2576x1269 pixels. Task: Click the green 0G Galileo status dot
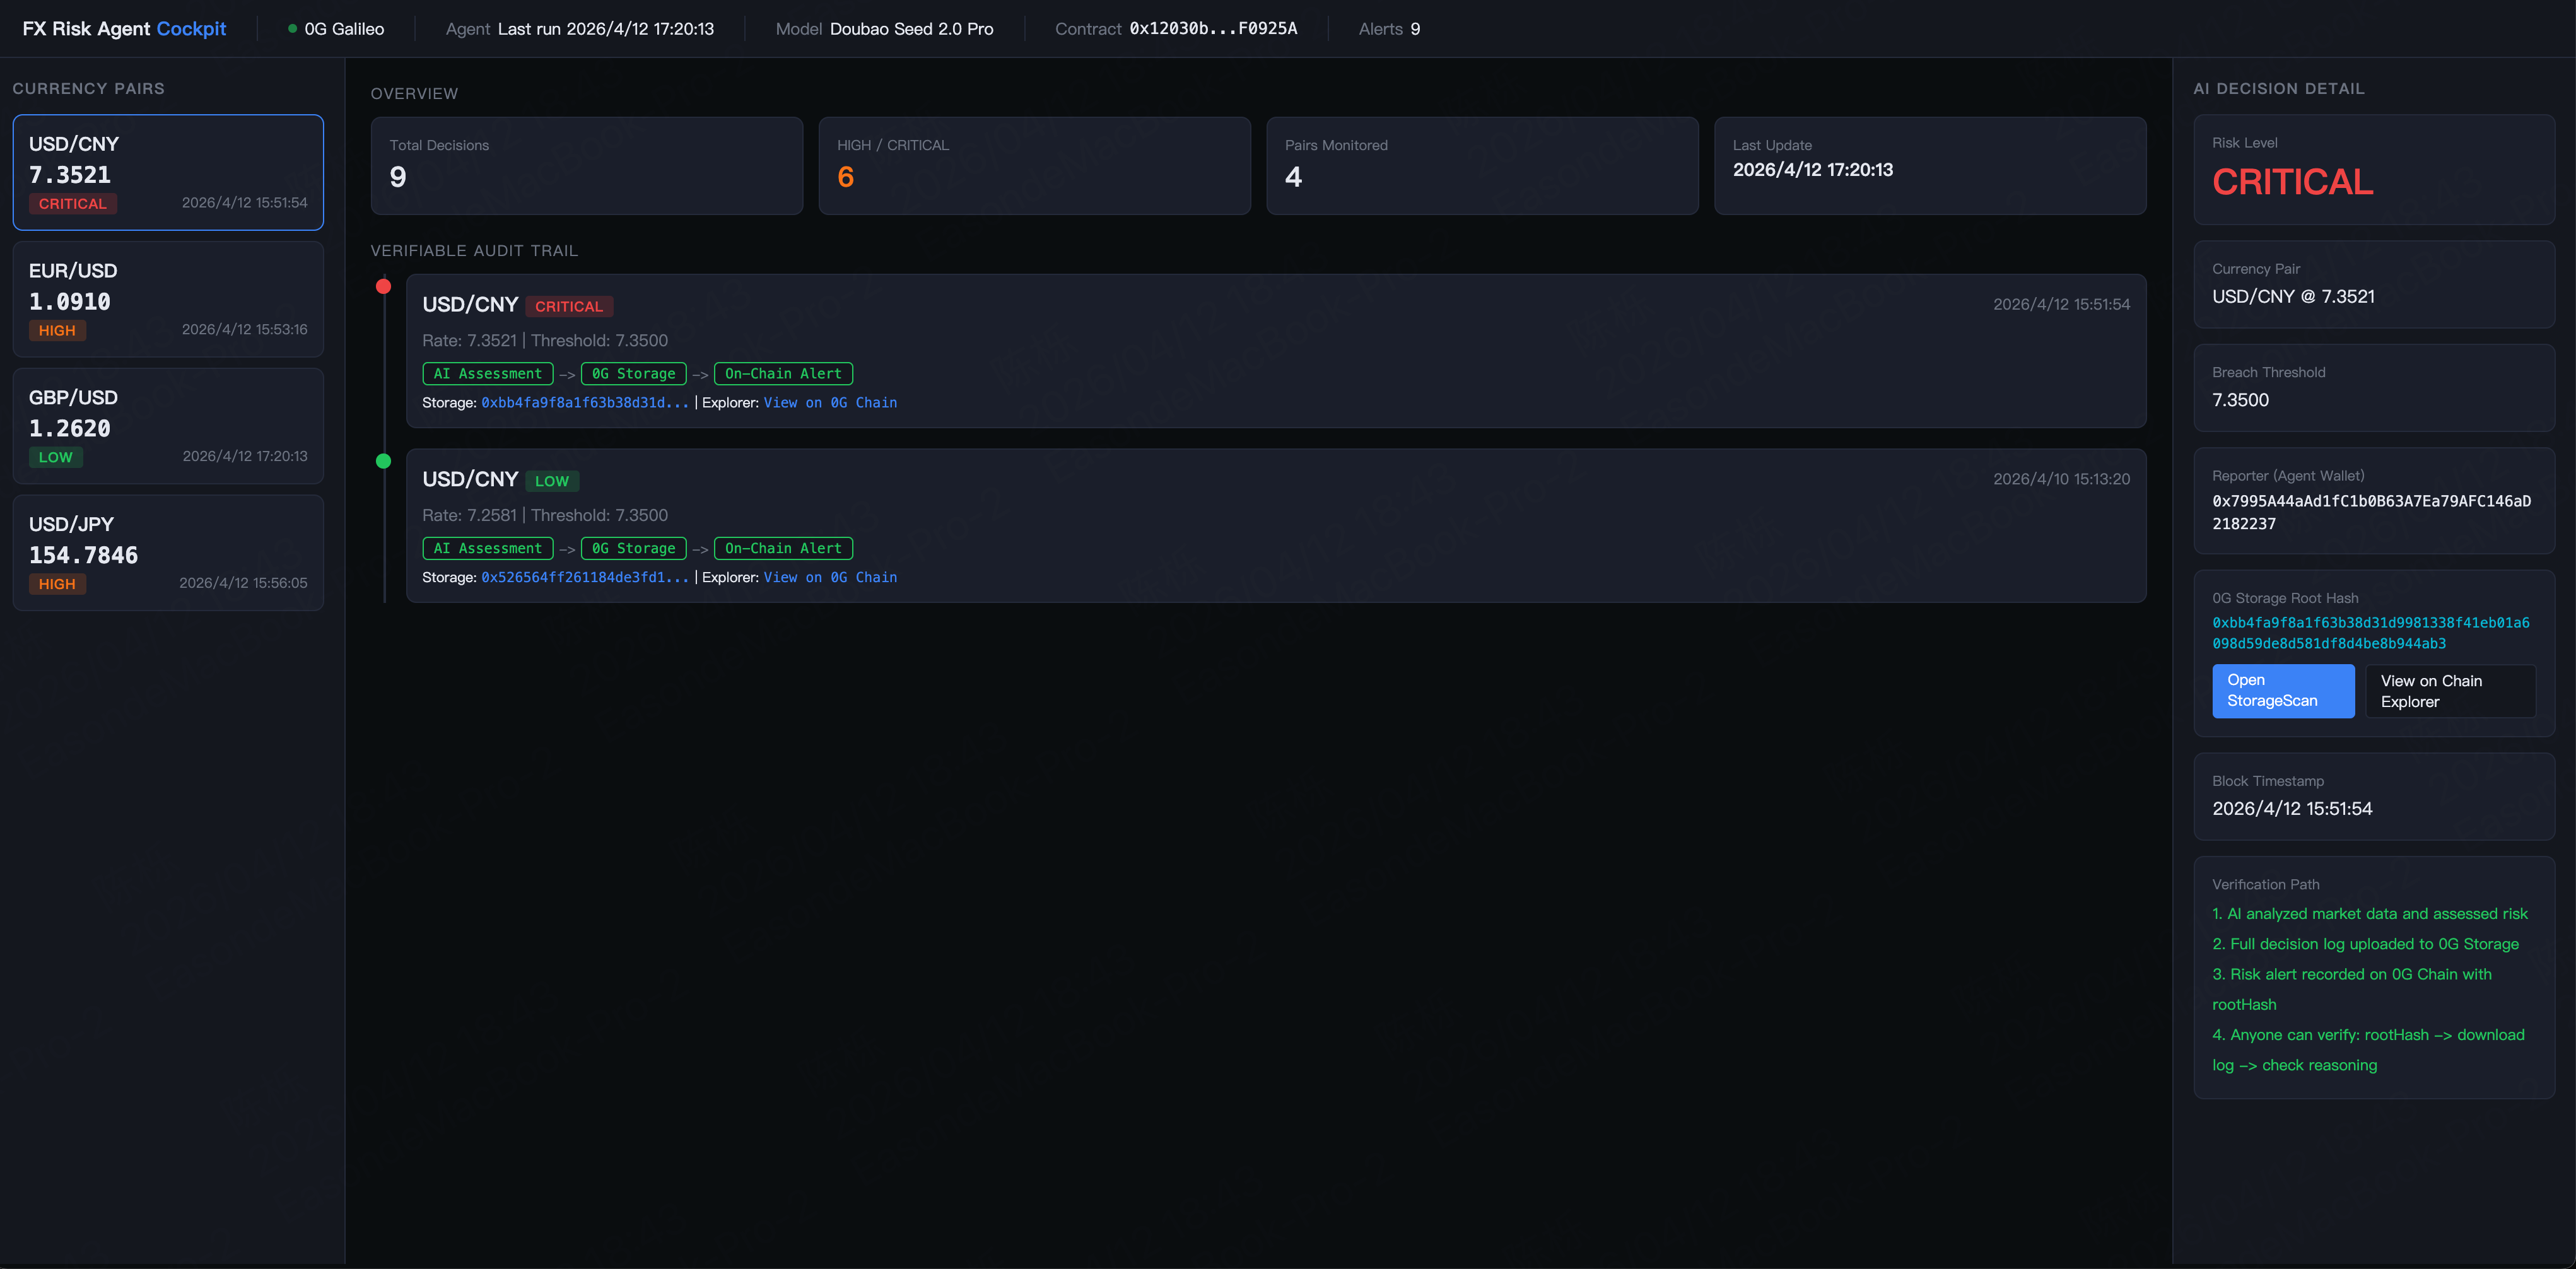pos(292,29)
